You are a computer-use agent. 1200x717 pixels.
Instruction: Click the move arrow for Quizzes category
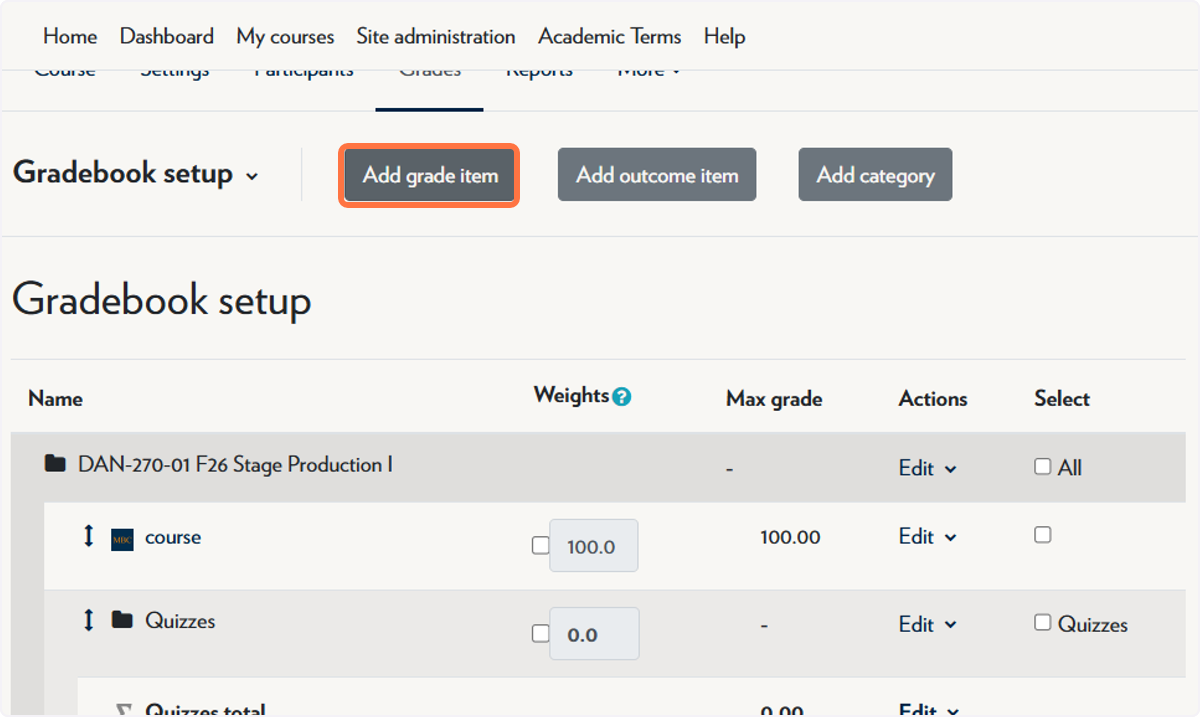pos(88,620)
